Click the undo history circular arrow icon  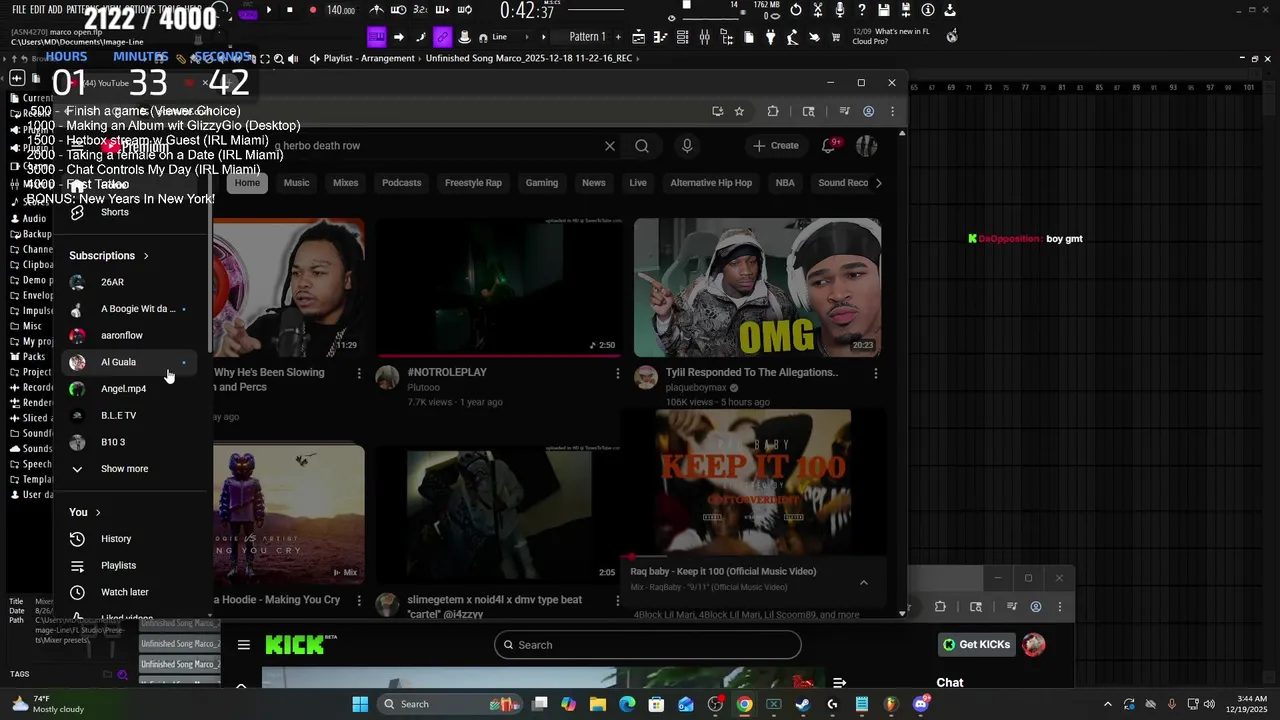(x=796, y=10)
